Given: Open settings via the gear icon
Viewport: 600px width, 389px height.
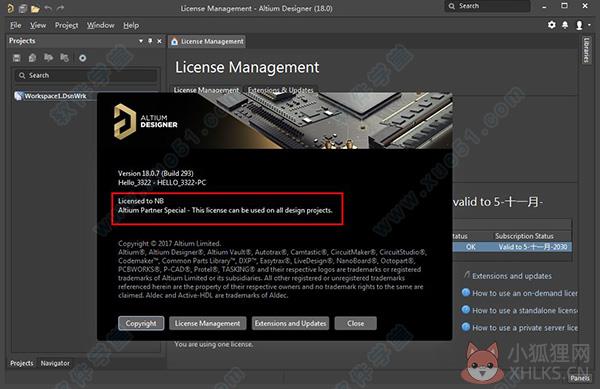Looking at the screenshot, I should click(551, 25).
